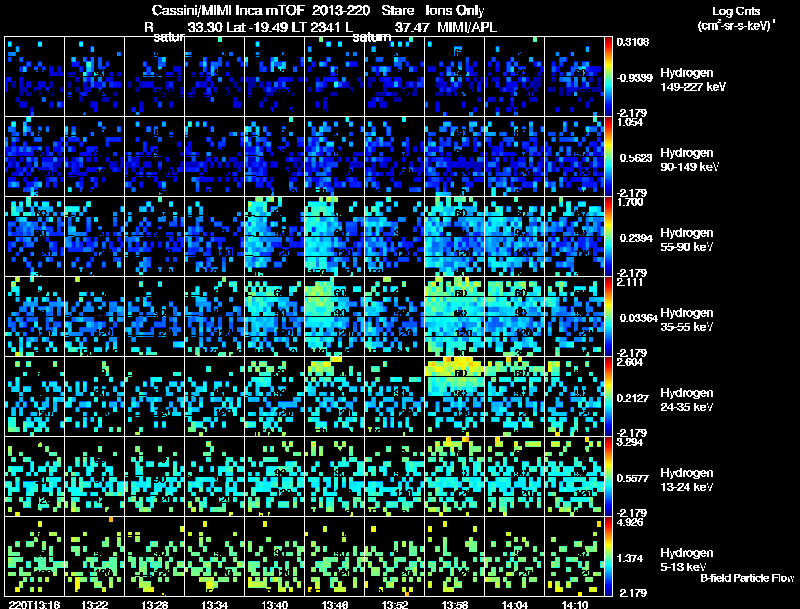Click the '2.604' color scale value
Image resolution: width=800 pixels, height=609 pixels.
click(x=630, y=362)
